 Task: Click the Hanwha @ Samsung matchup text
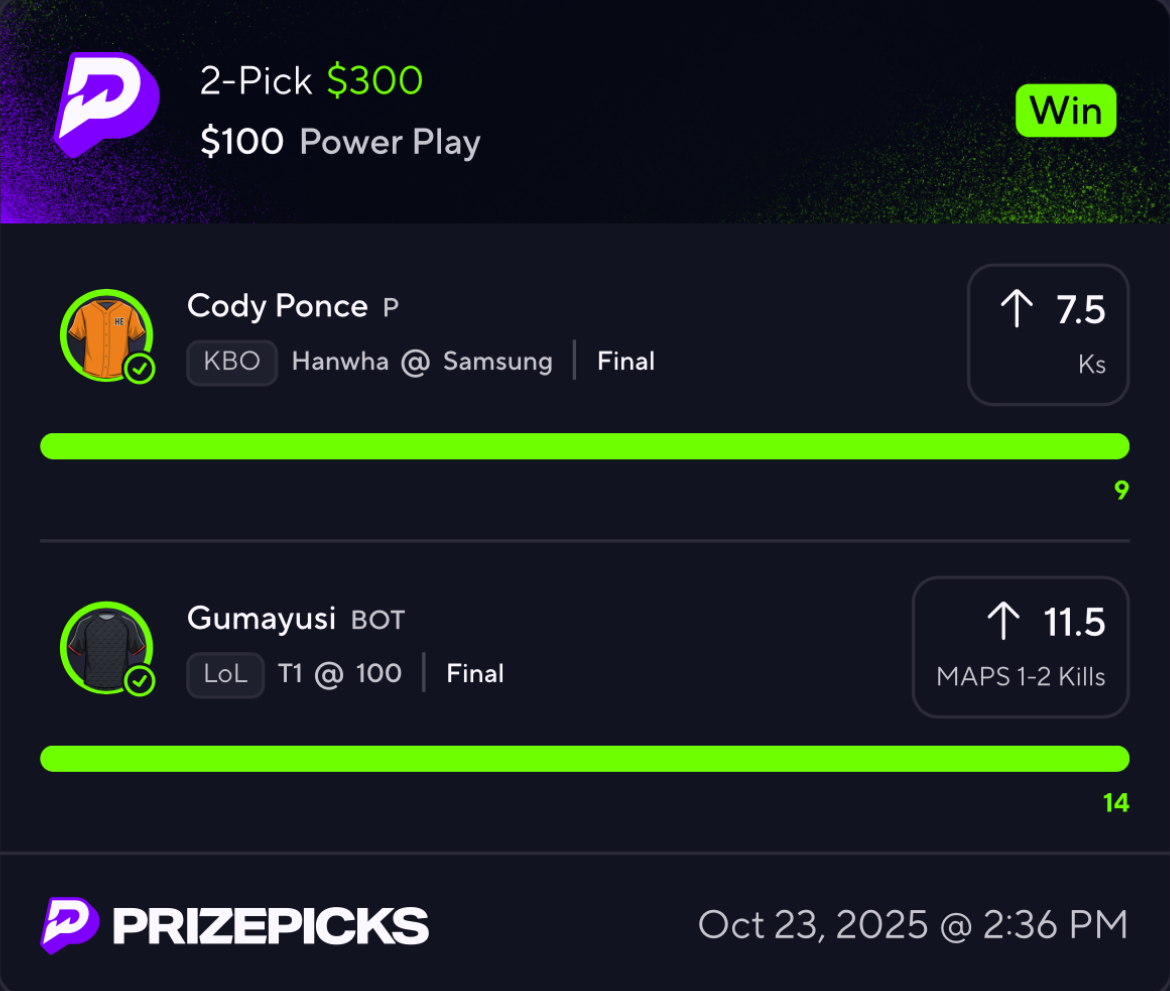pos(421,362)
